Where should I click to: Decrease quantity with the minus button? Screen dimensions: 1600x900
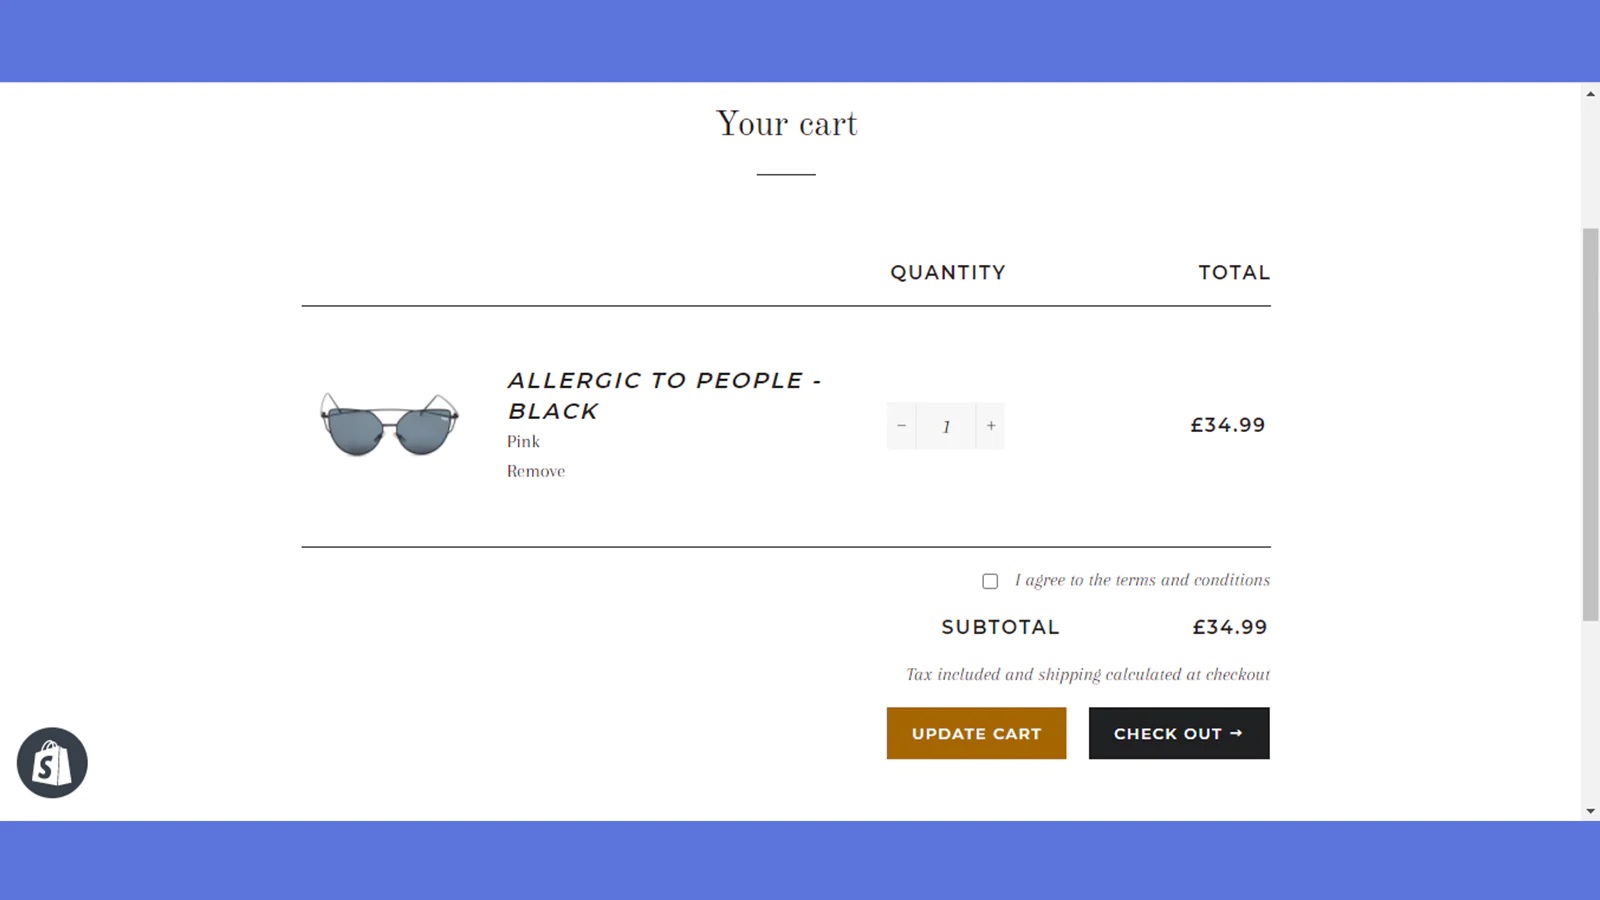(x=901, y=426)
